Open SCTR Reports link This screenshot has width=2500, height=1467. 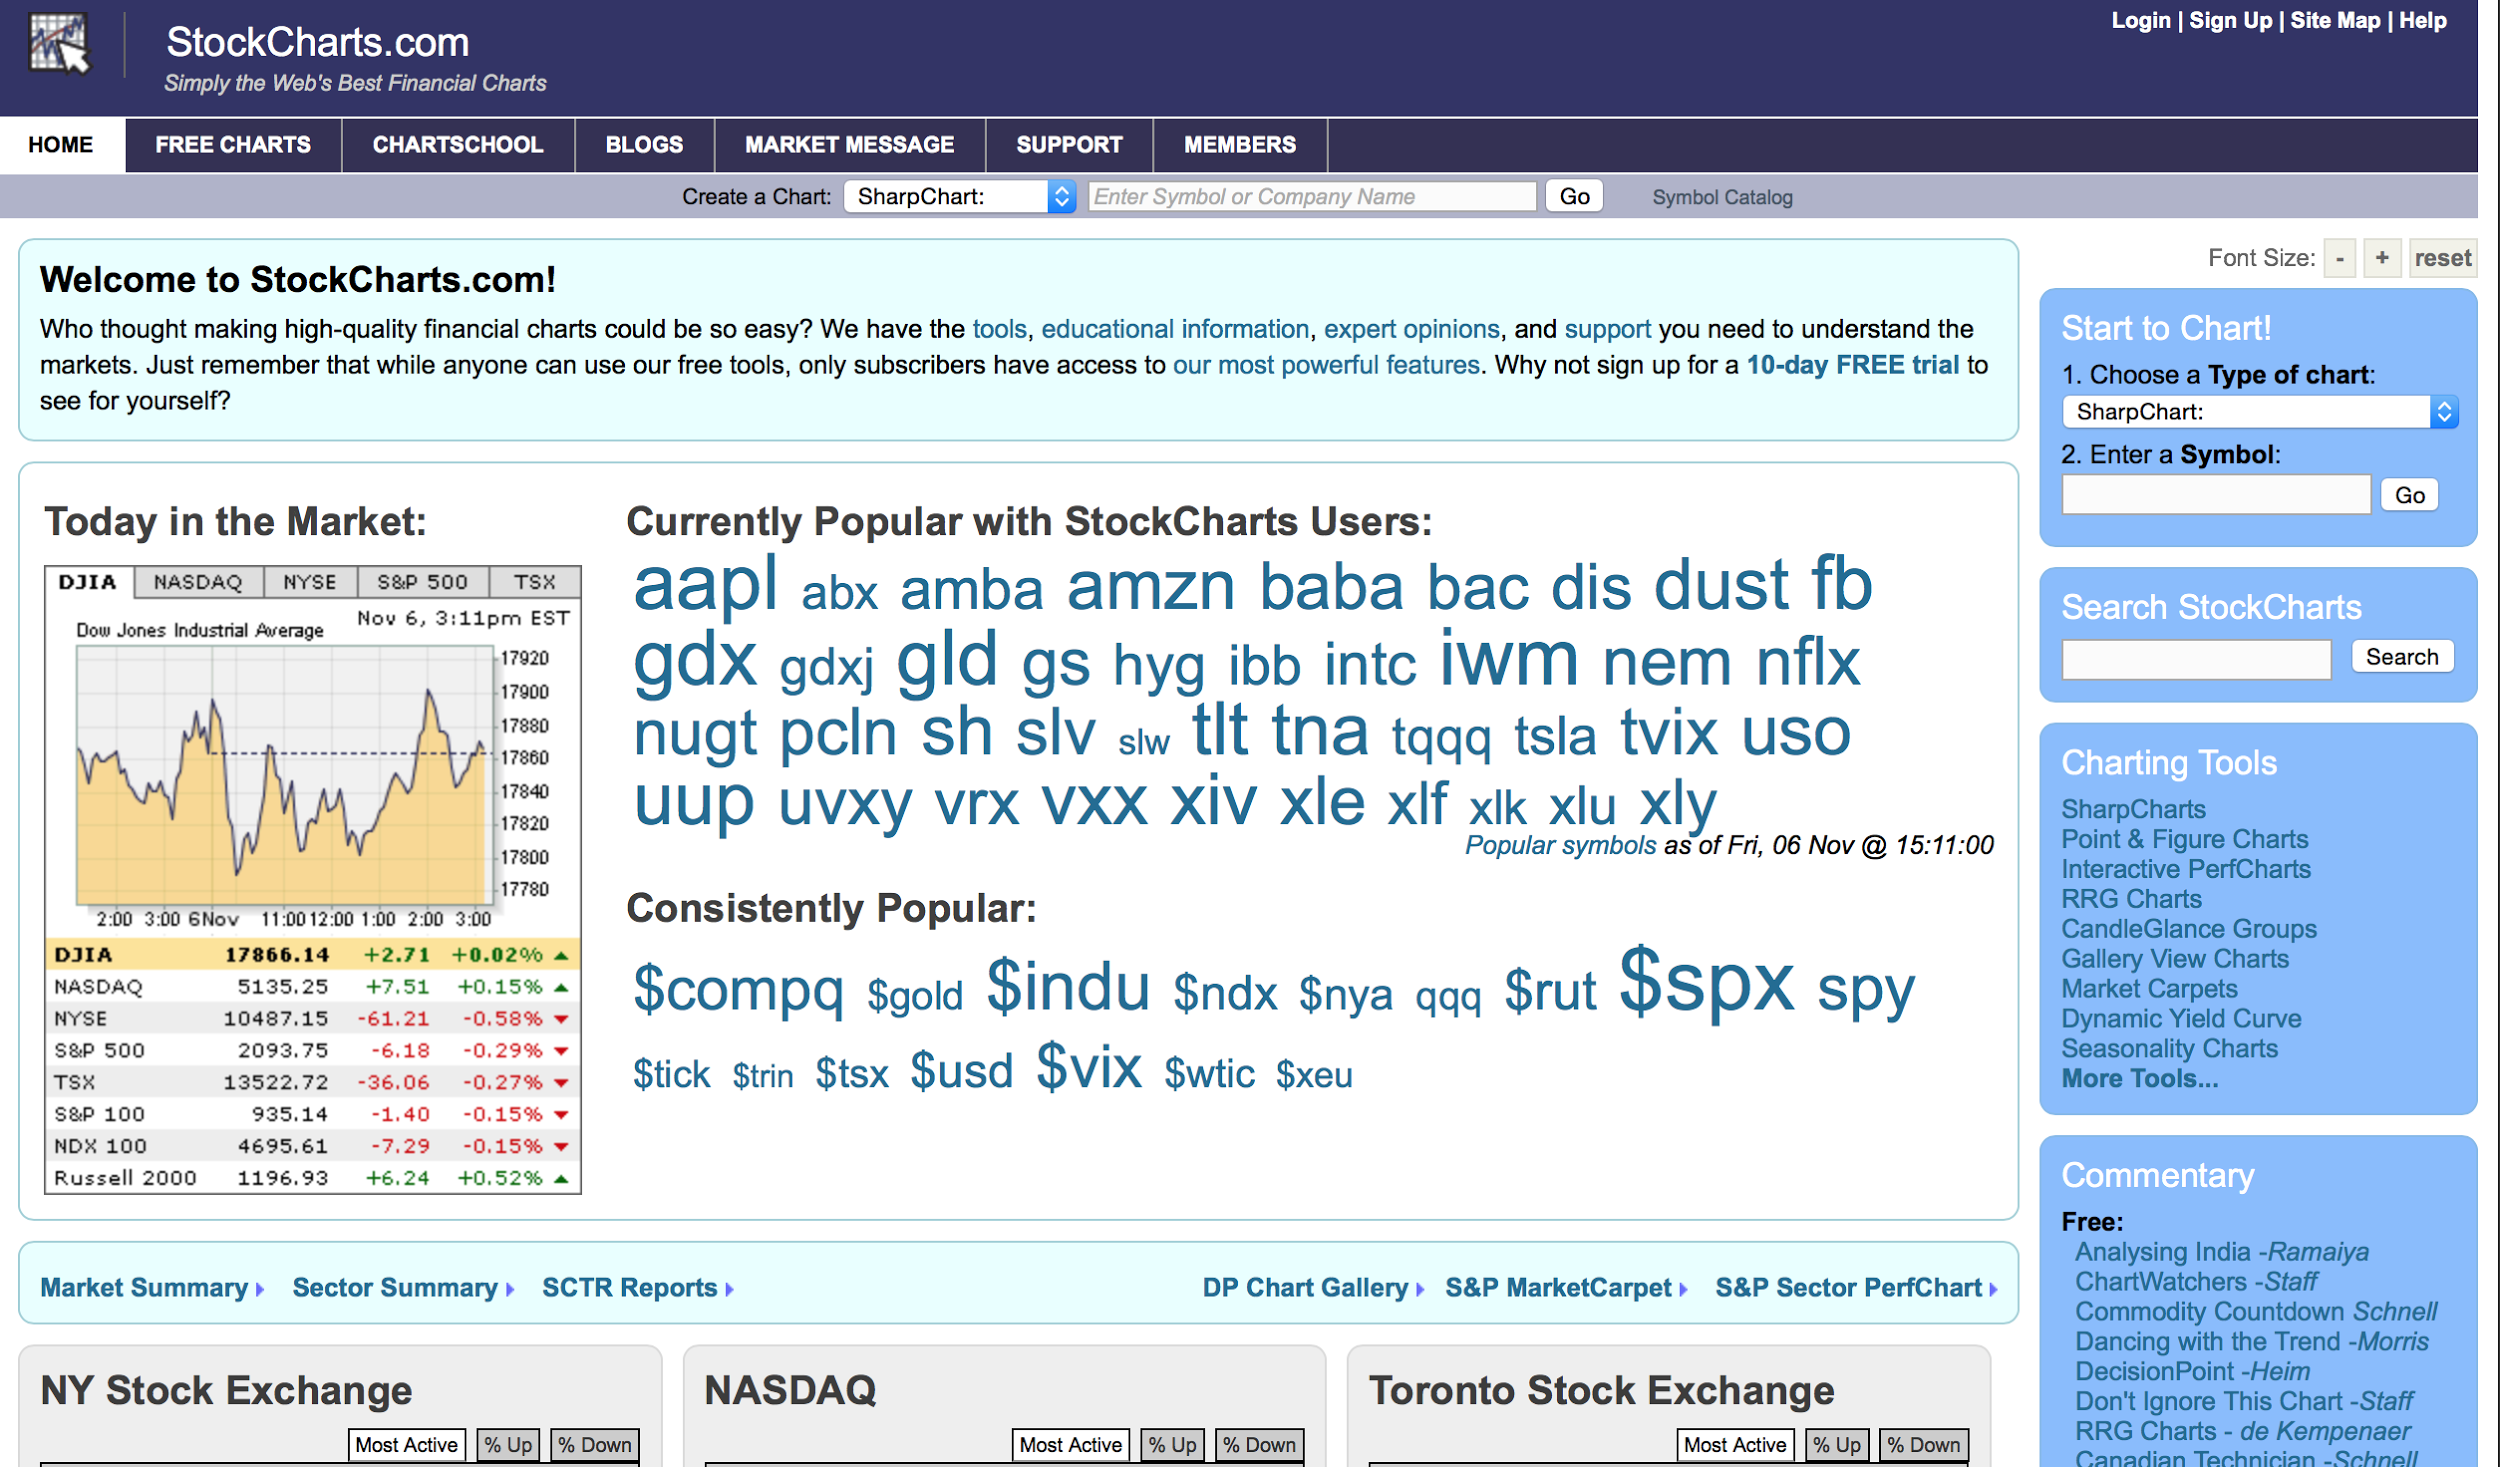click(637, 1288)
